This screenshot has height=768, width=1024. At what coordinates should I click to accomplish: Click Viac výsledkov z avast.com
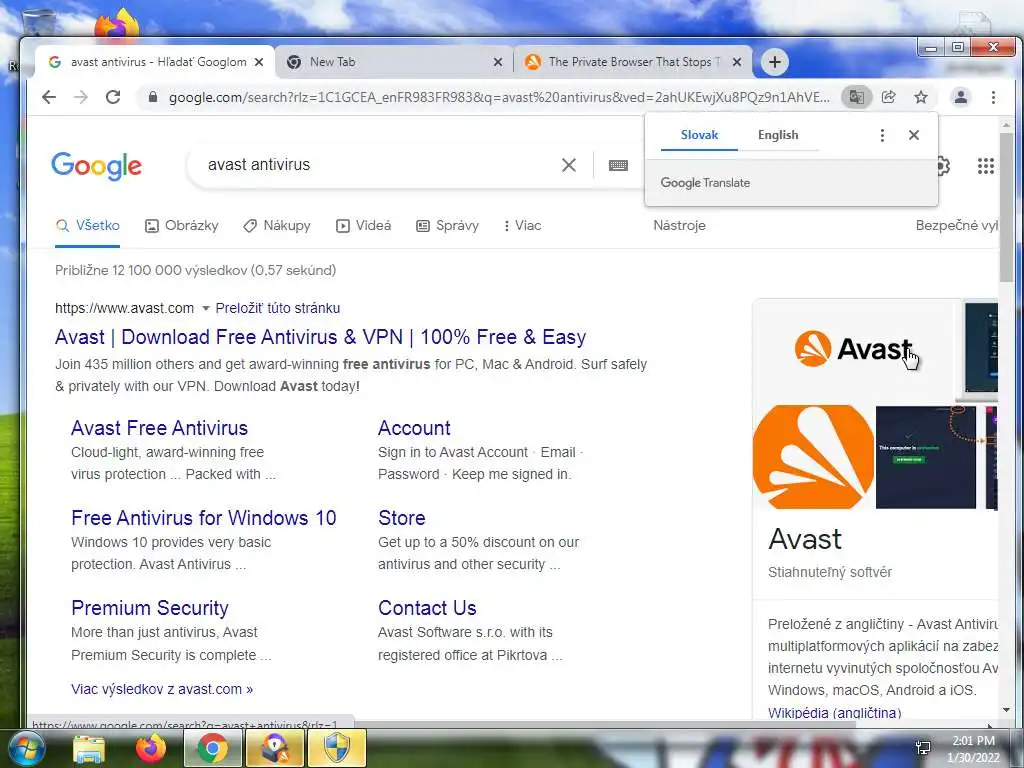coord(162,689)
